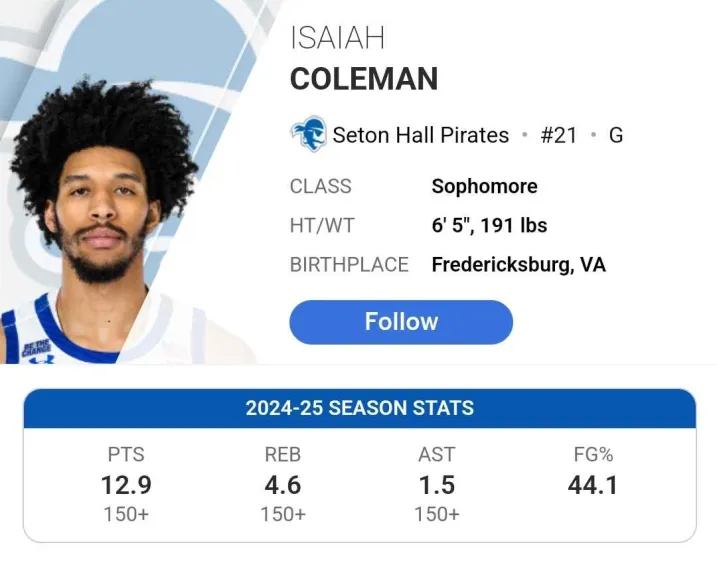Click the COLEMAN last name heading

[364, 79]
